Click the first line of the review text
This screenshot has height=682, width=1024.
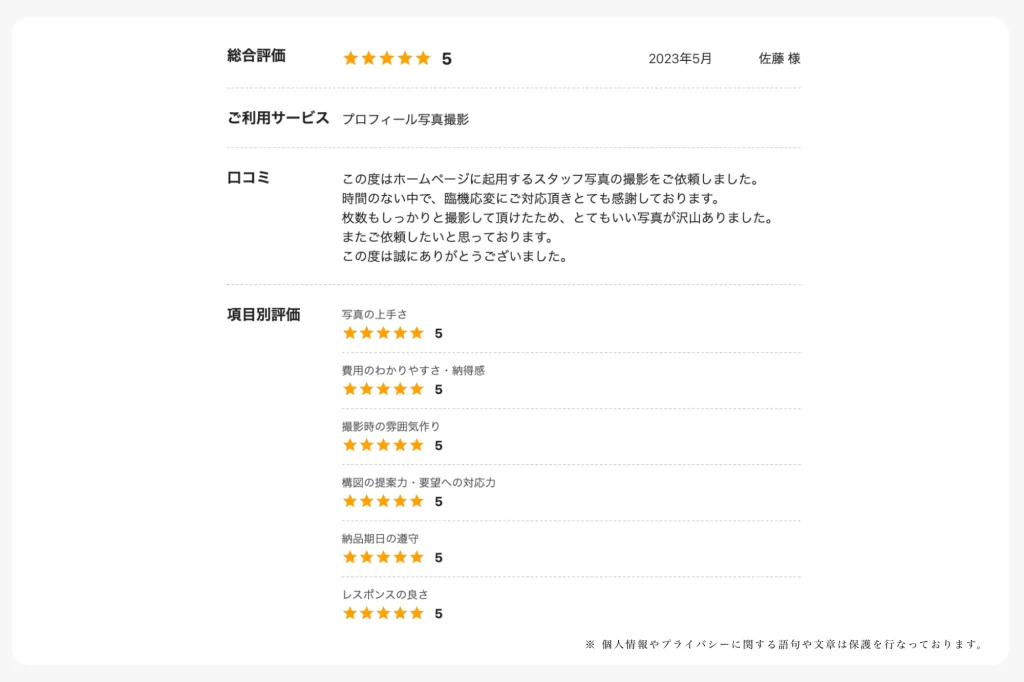(x=550, y=179)
